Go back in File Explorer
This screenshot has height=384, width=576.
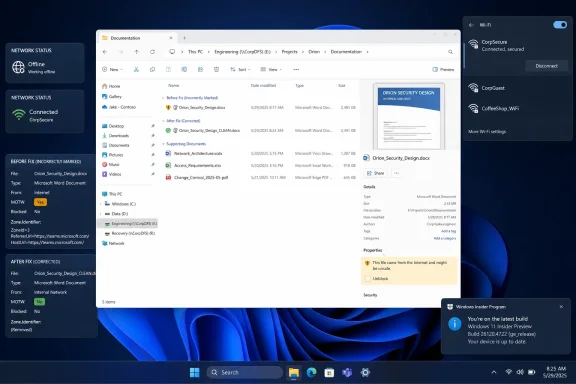[105, 52]
